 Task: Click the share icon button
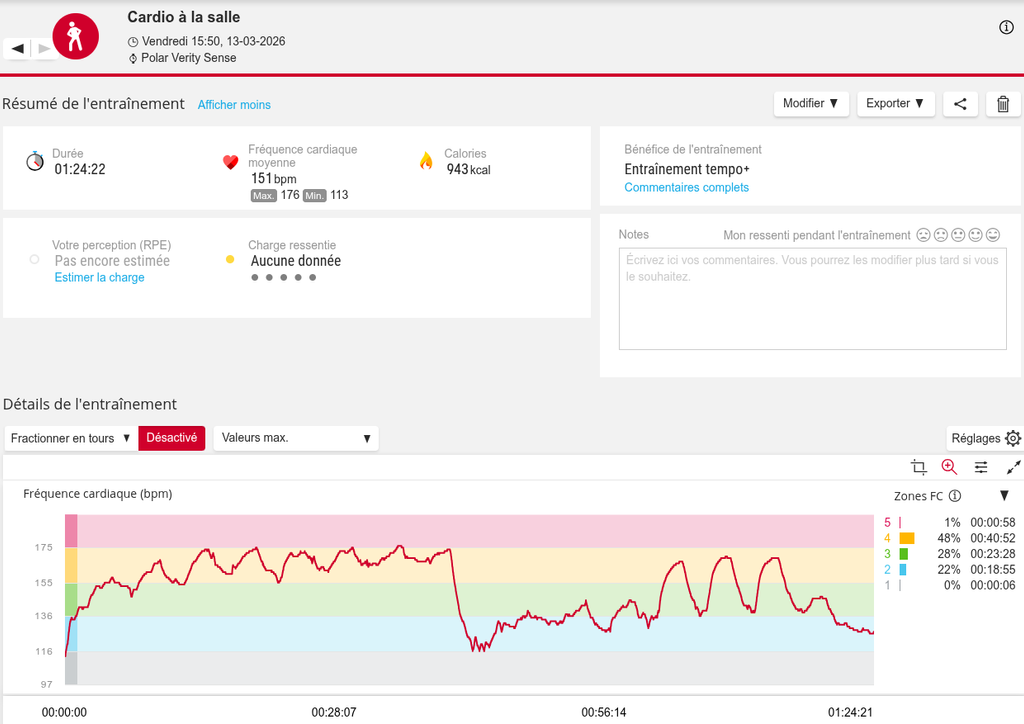tap(960, 104)
